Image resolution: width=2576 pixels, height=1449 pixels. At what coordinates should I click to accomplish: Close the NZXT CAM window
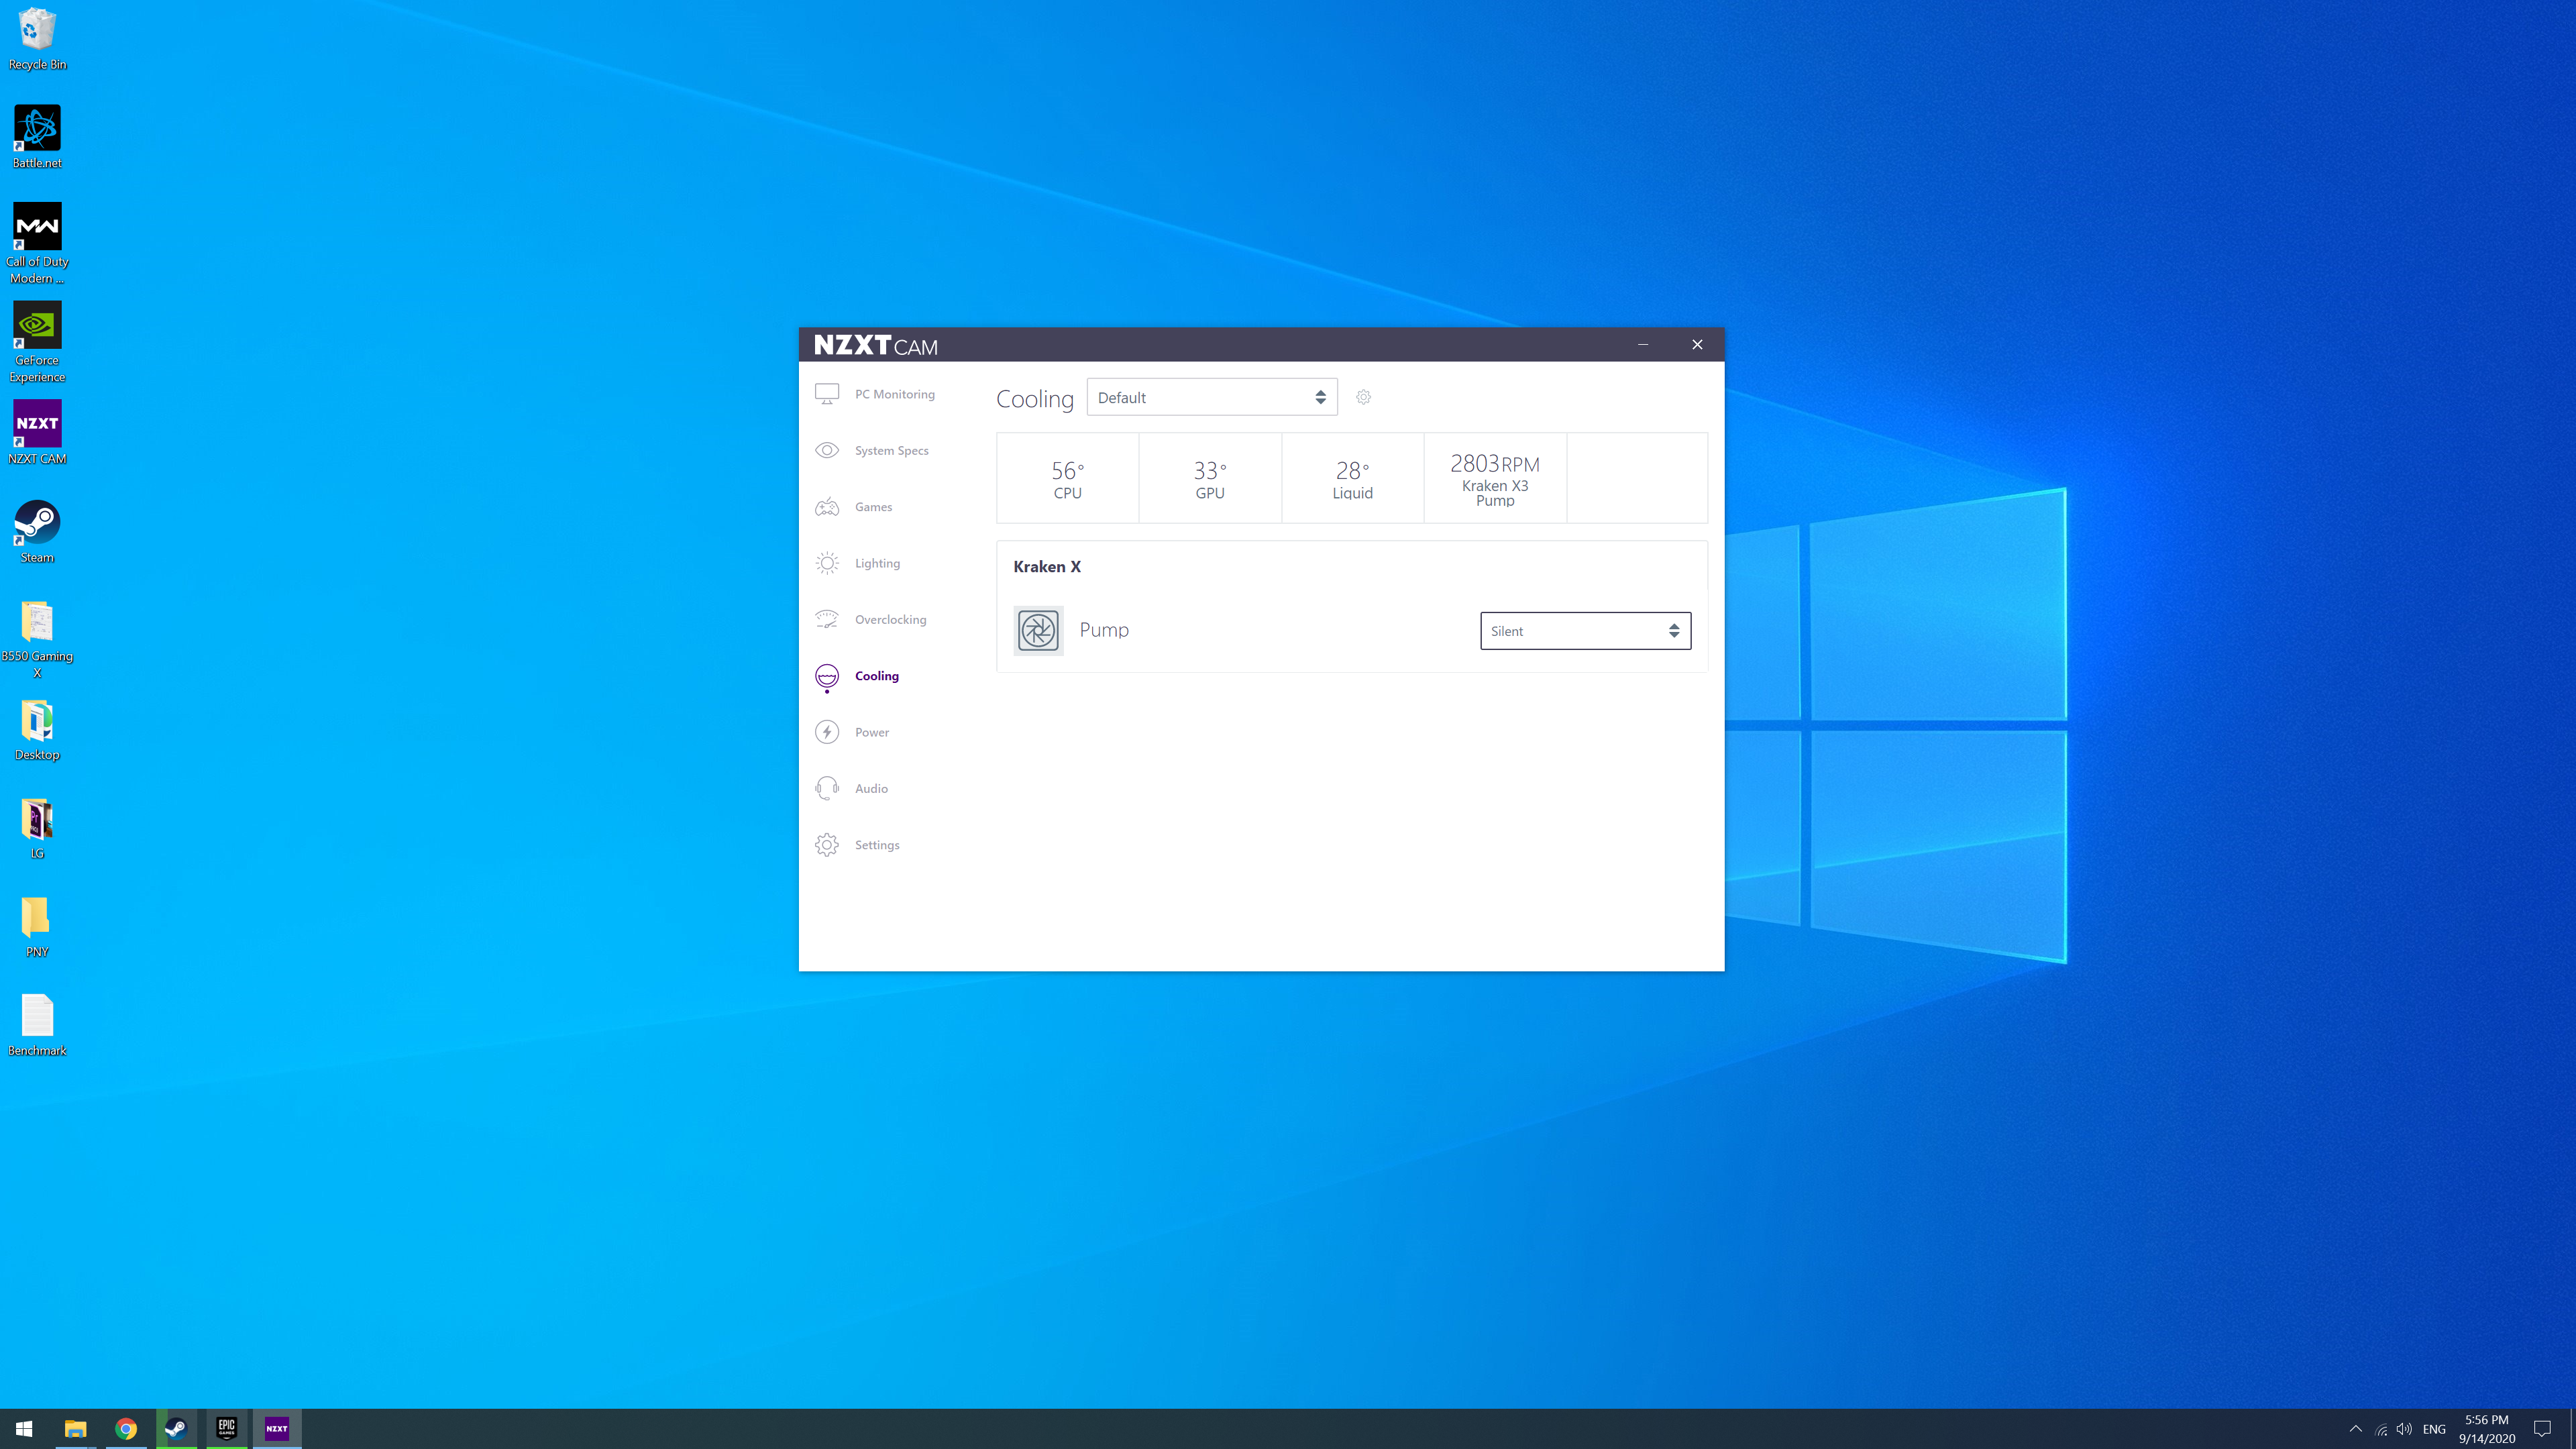(x=1697, y=344)
